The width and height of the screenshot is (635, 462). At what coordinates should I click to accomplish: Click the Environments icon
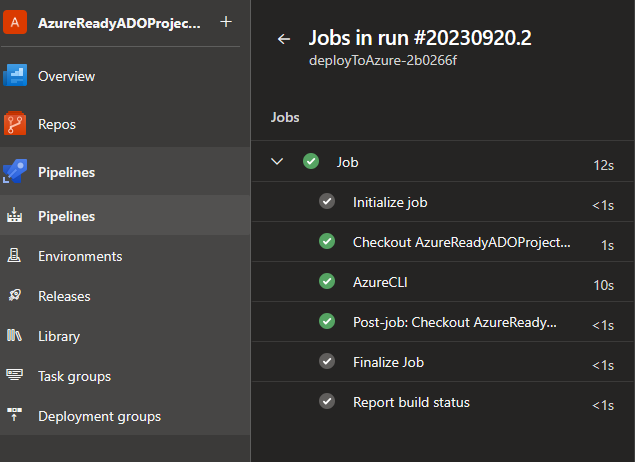coord(14,255)
